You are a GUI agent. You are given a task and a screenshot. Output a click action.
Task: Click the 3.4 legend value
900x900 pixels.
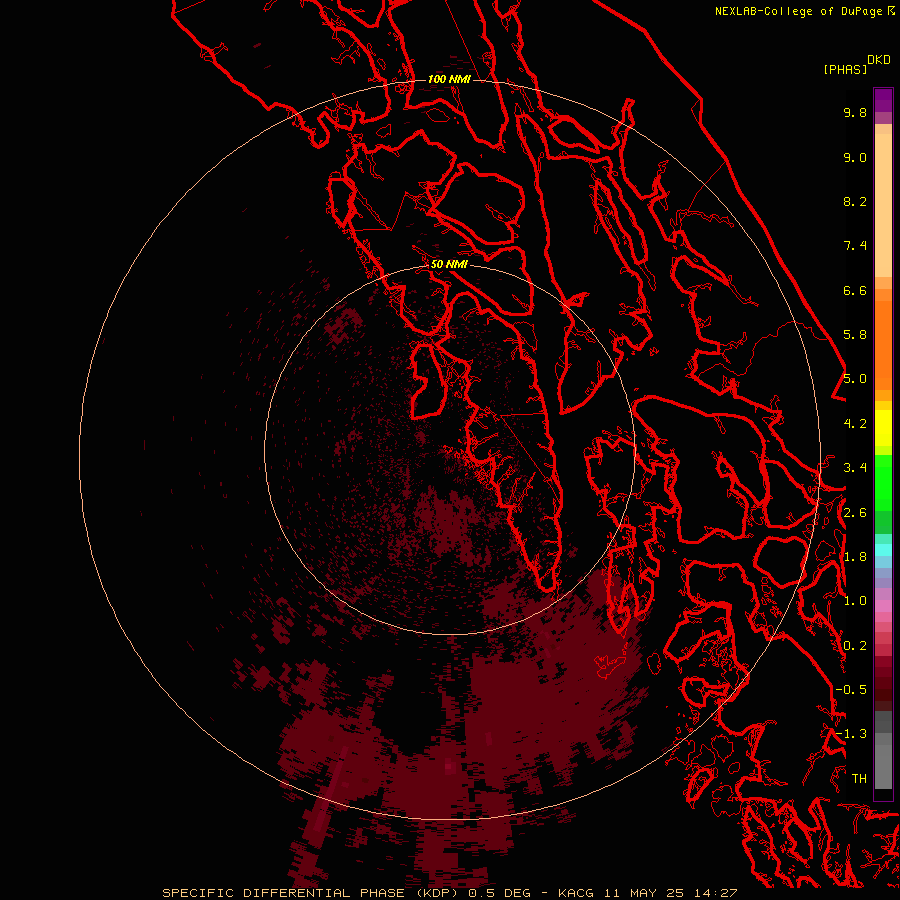(x=855, y=468)
